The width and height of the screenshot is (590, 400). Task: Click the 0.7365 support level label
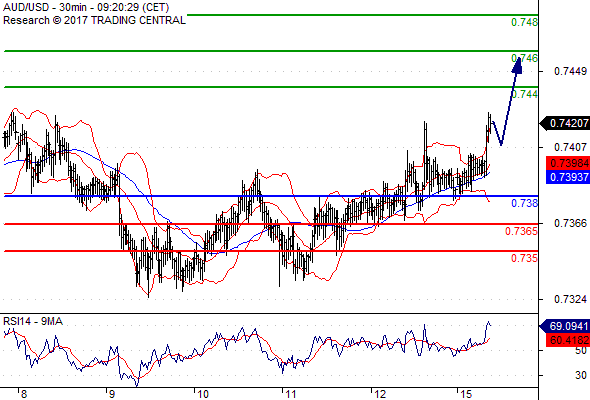pyautogui.click(x=521, y=231)
